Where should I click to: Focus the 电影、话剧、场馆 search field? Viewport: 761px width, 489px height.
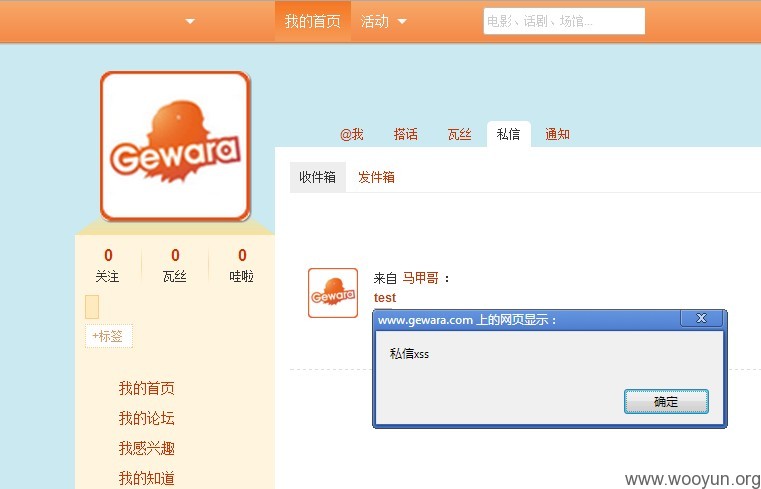(564, 21)
